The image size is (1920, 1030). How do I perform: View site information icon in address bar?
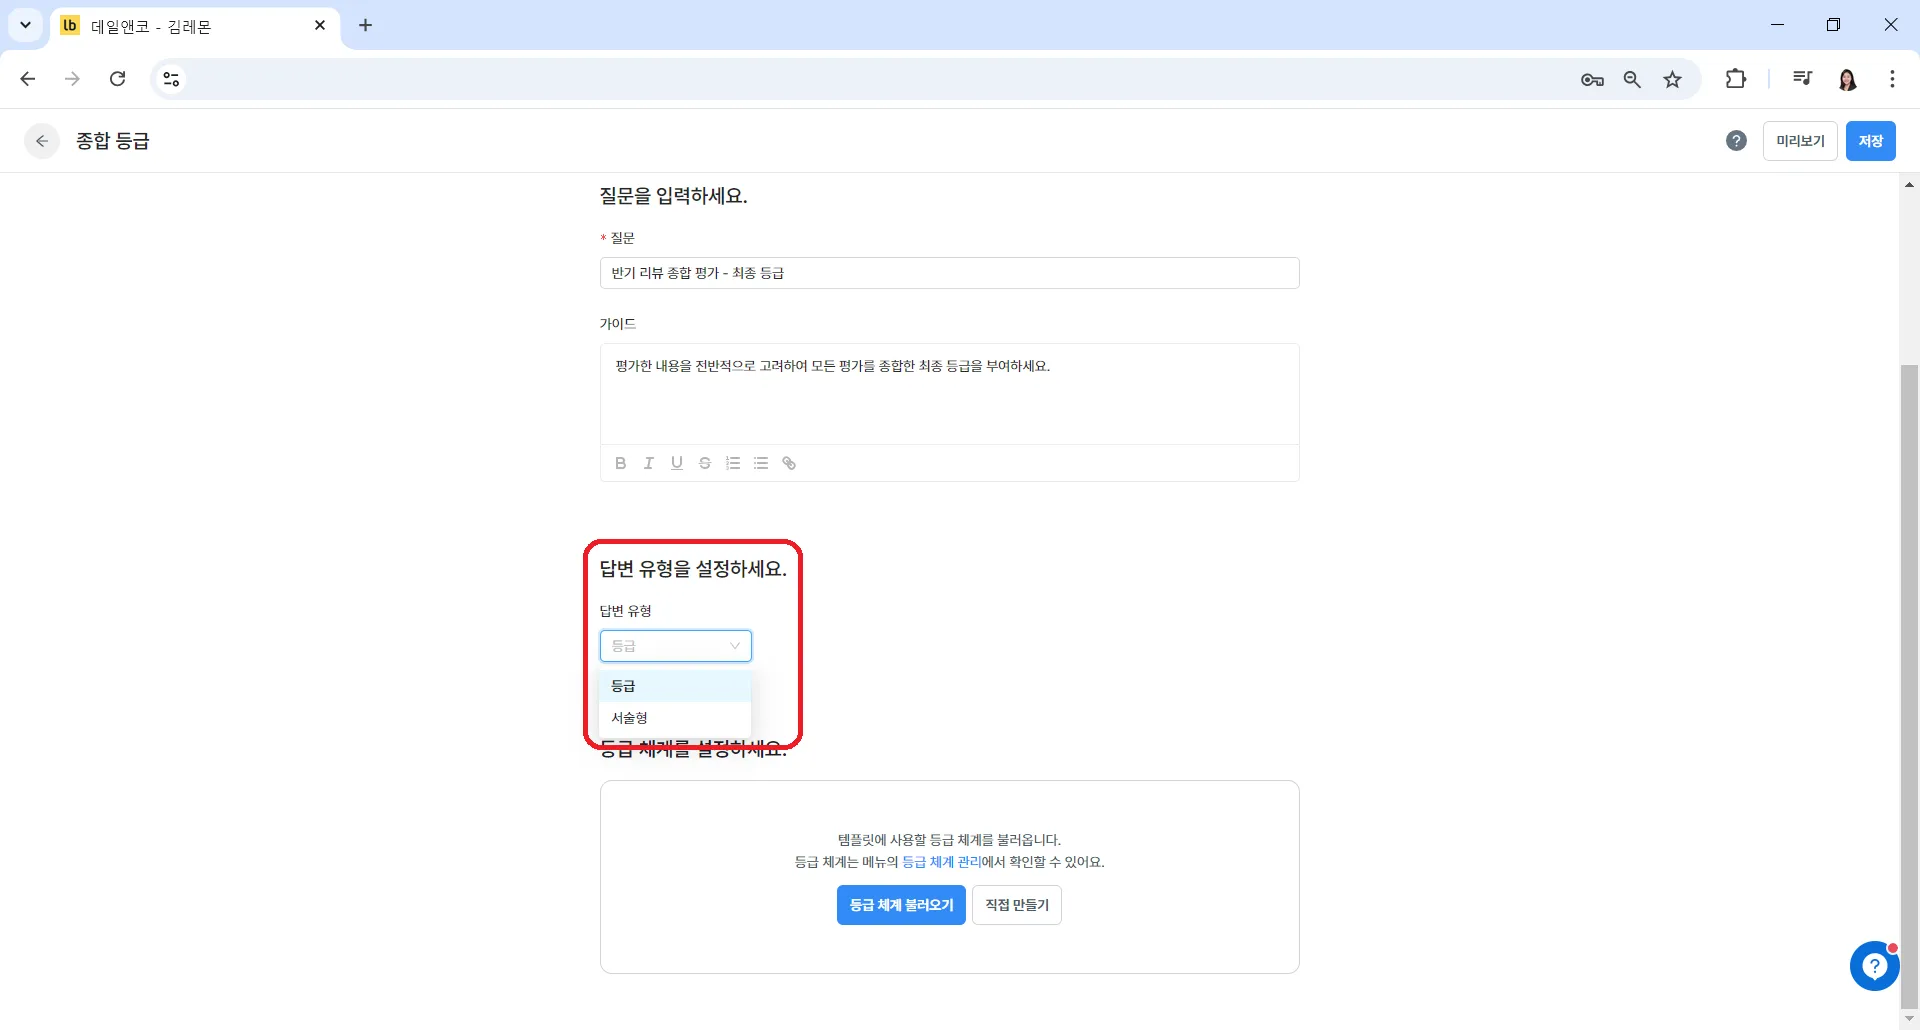[171, 79]
